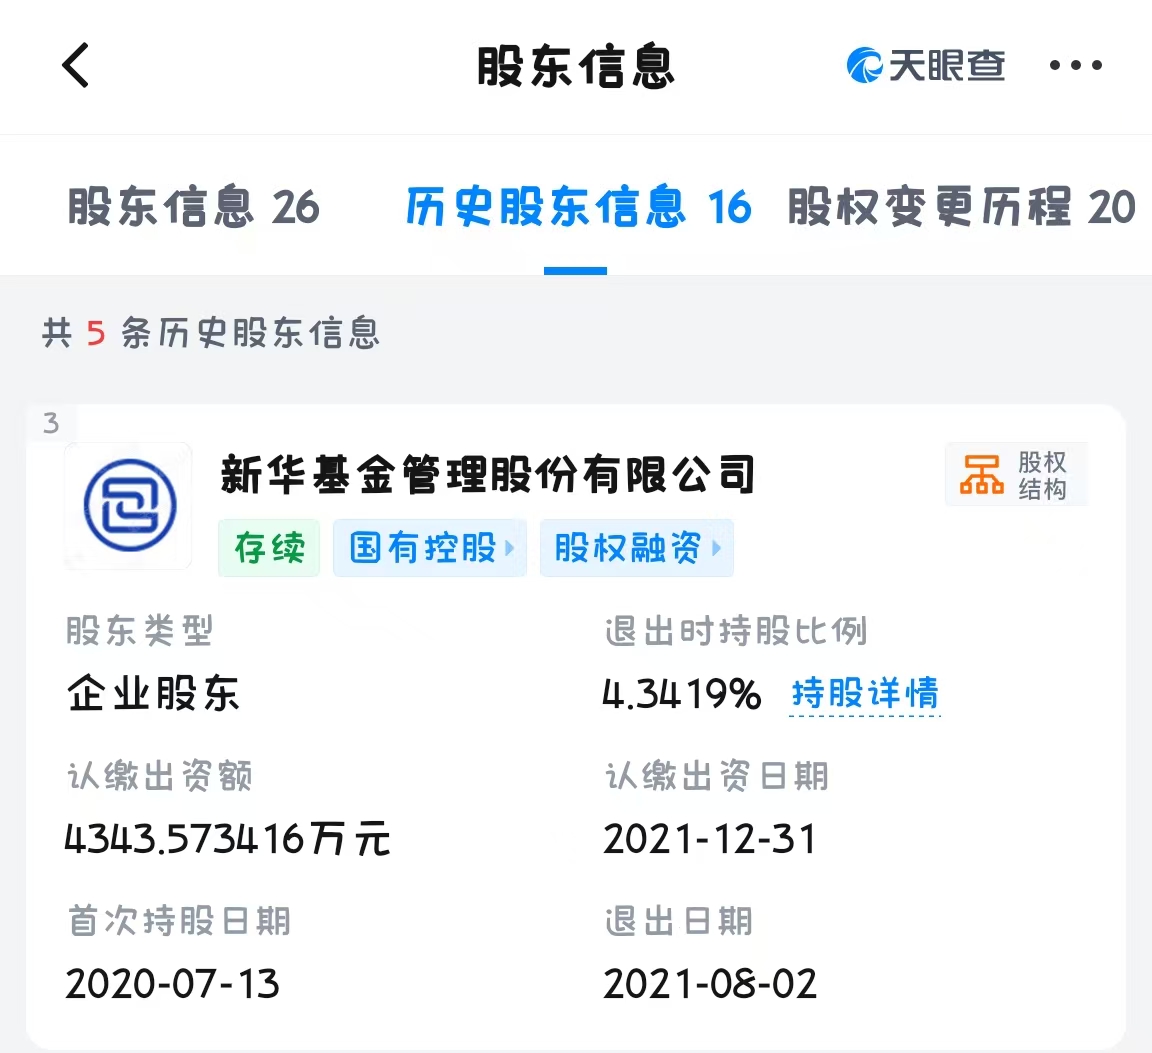Tap the 4343.573416万元 subscribed capital amount

(x=227, y=839)
